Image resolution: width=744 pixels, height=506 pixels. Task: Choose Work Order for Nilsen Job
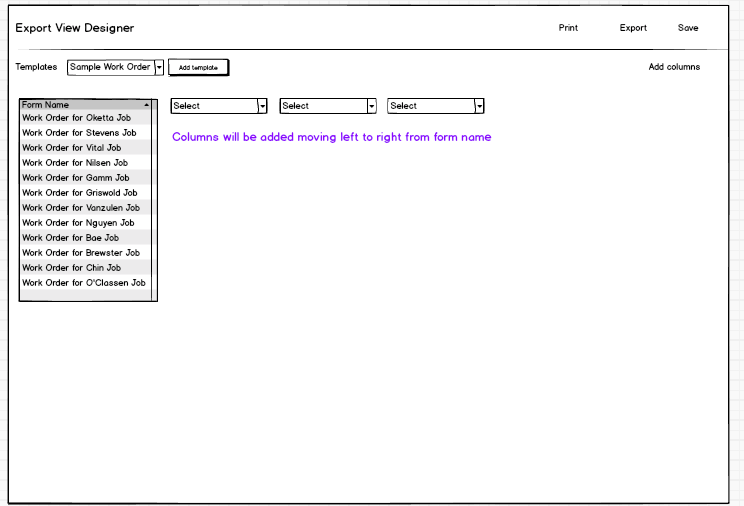coord(75,163)
